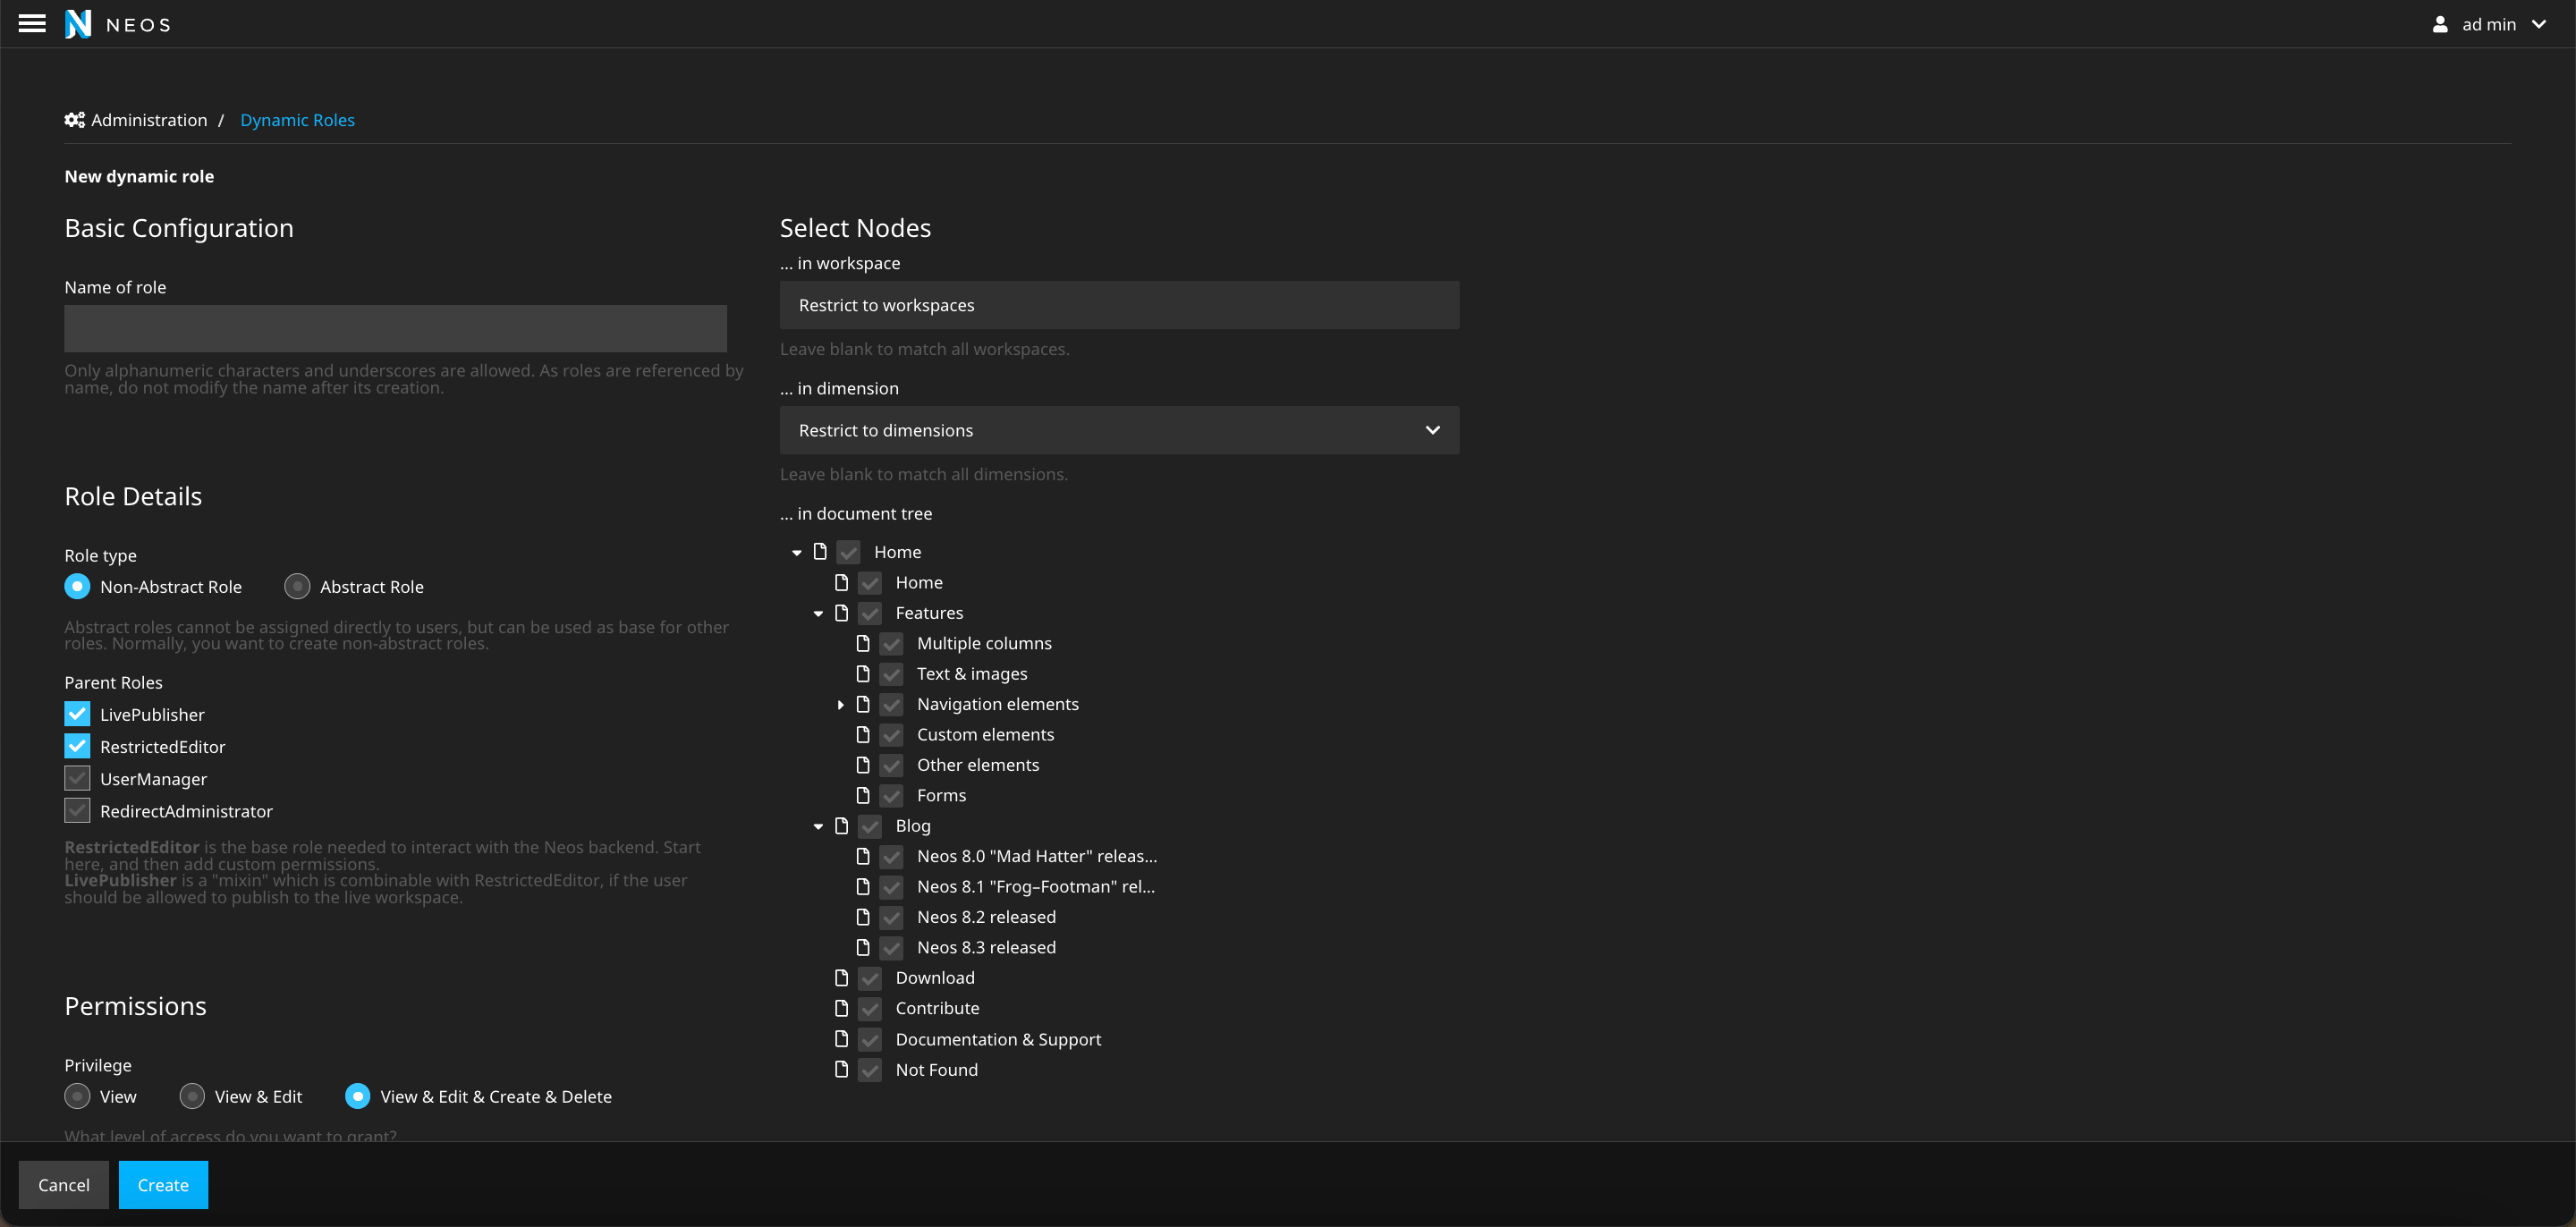Click the page icon beside Neos 8.0 Mad Hatter
Screen dimensions: 2576x1227
863,856
